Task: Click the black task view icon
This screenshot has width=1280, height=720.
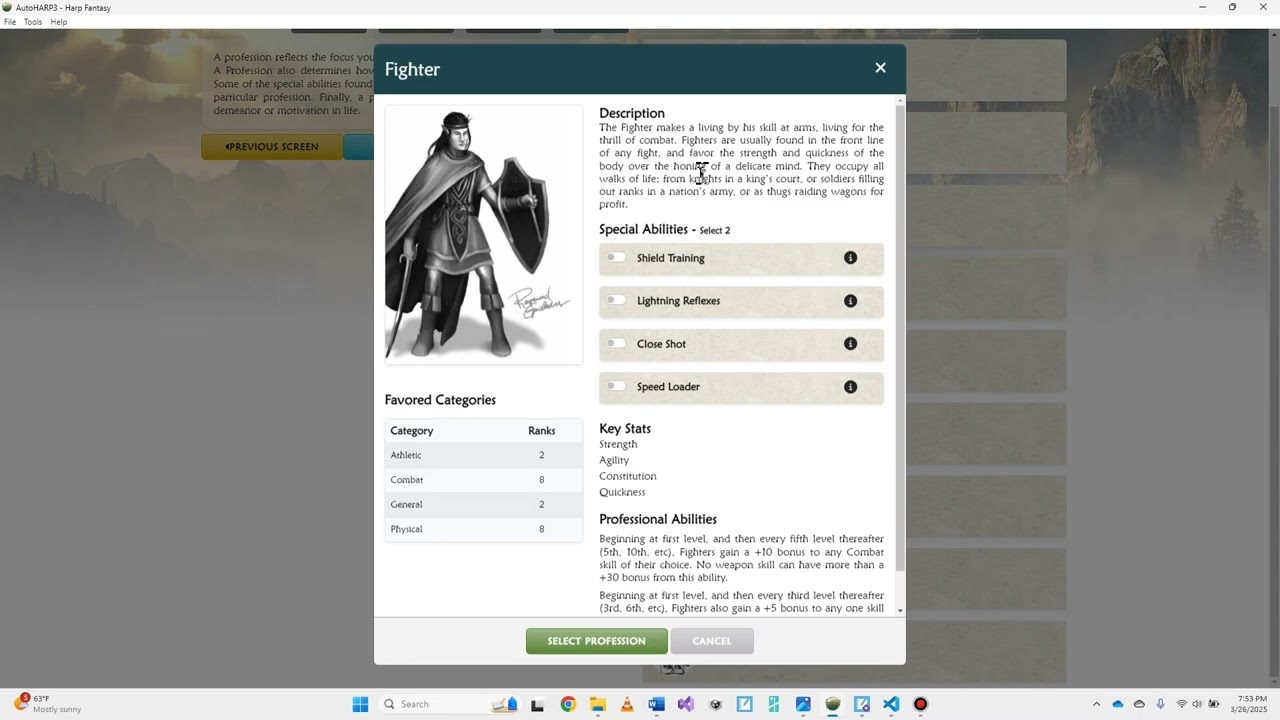Action: coord(538,704)
